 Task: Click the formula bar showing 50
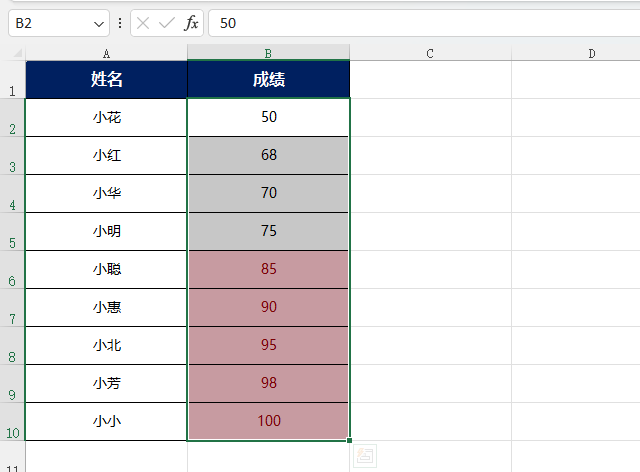pos(424,23)
